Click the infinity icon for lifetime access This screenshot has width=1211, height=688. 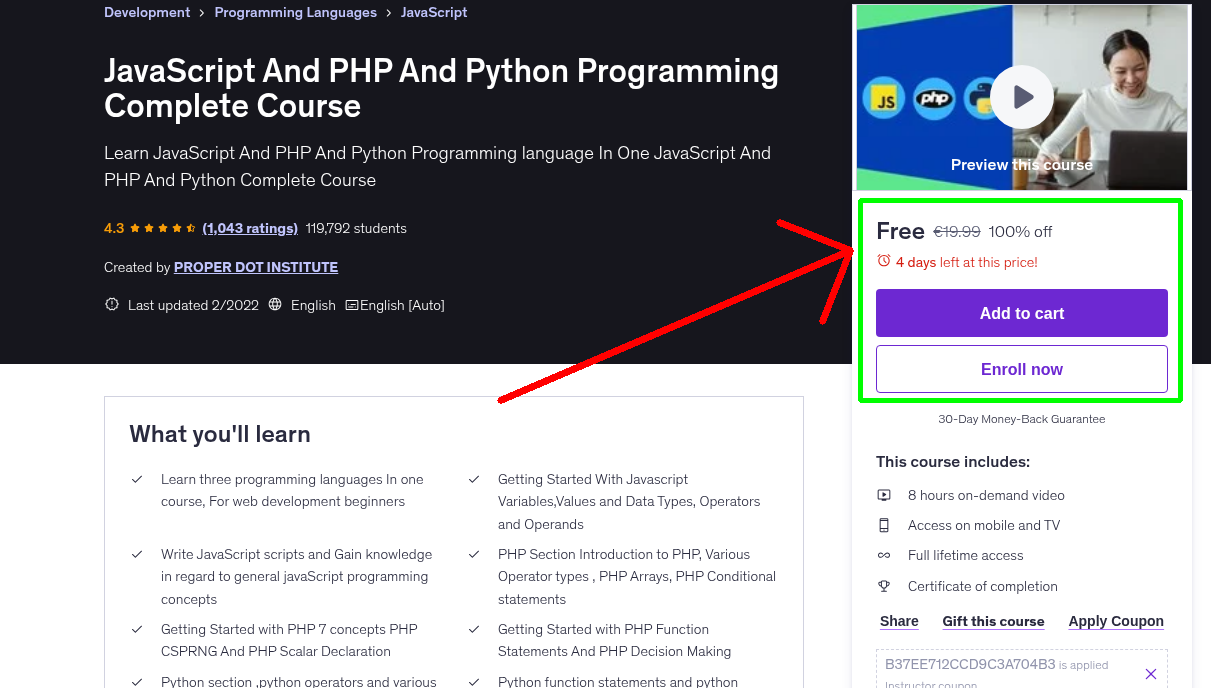tap(884, 555)
